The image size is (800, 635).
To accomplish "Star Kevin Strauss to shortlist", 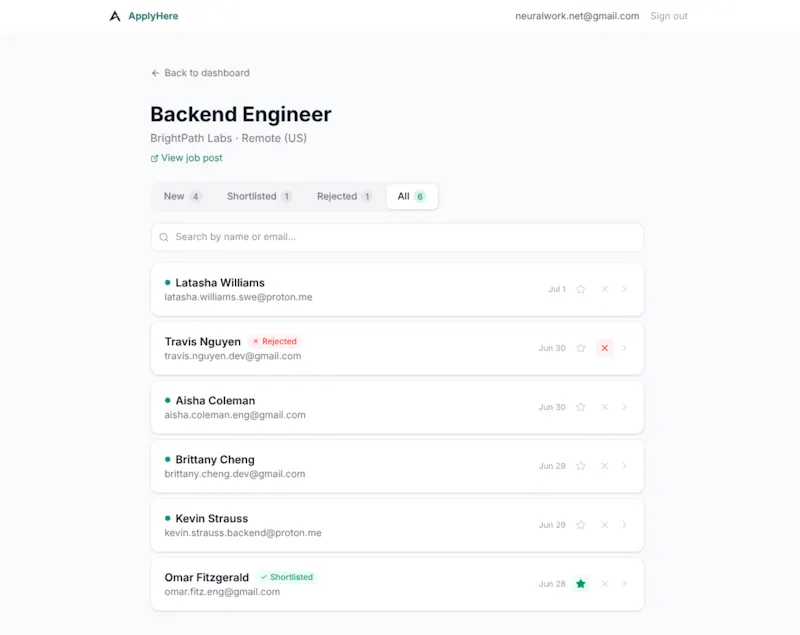I will [x=581, y=525].
